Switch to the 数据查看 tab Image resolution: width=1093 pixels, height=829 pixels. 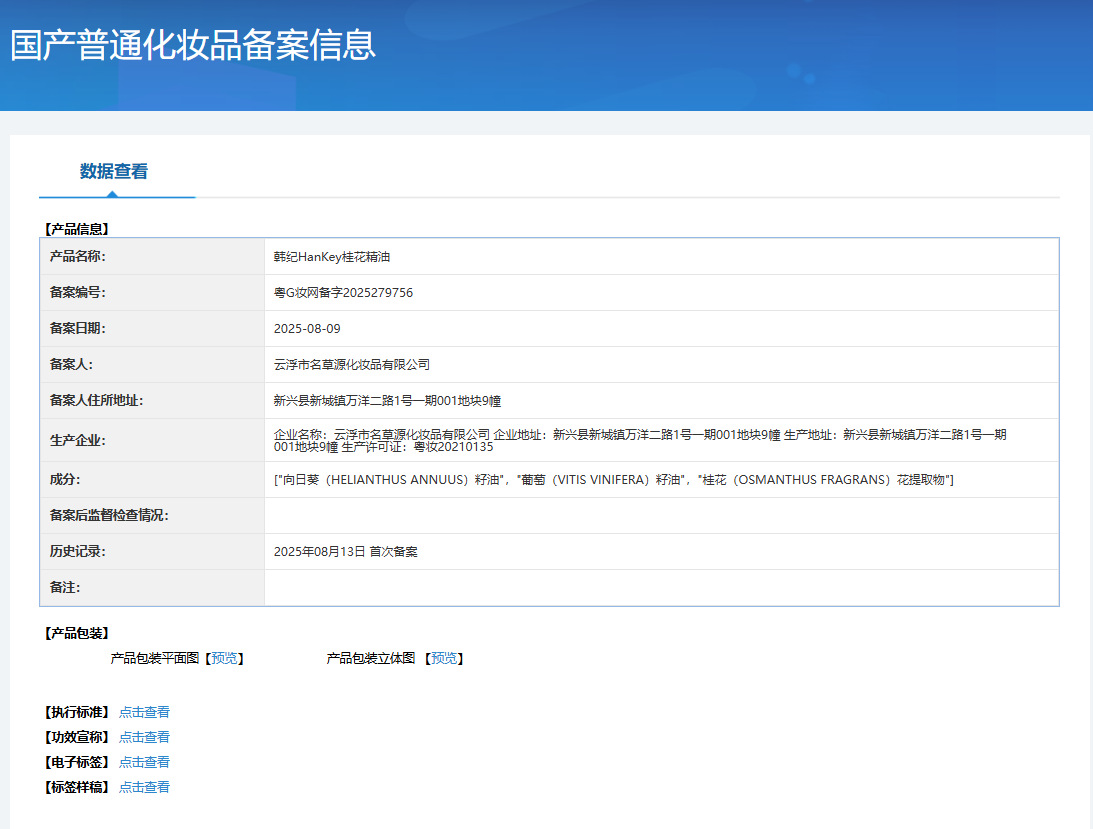pos(114,172)
